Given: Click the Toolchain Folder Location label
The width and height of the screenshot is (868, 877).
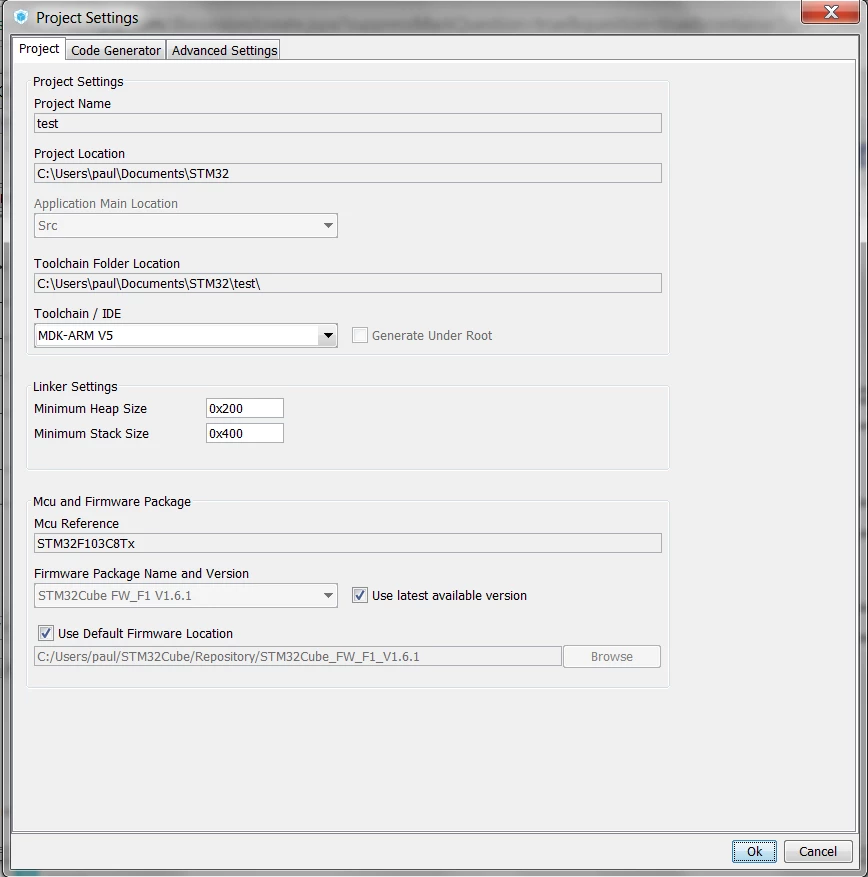Looking at the screenshot, I should click(x=107, y=263).
